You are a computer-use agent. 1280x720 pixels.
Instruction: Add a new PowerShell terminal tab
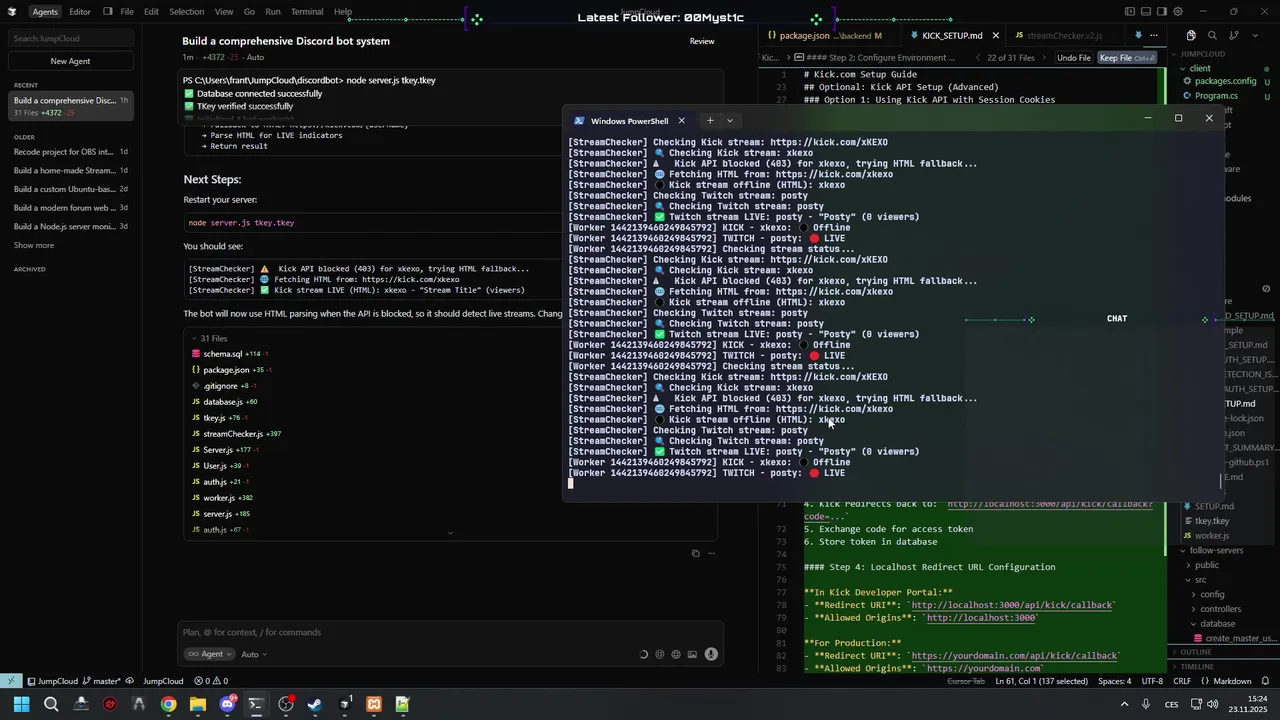710,121
